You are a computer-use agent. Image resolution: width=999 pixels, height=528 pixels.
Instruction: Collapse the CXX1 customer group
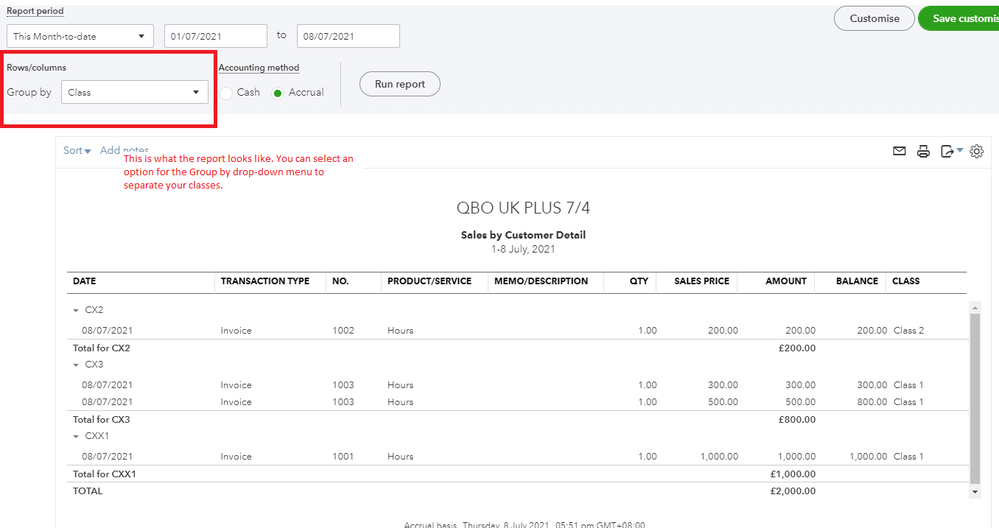[75, 436]
